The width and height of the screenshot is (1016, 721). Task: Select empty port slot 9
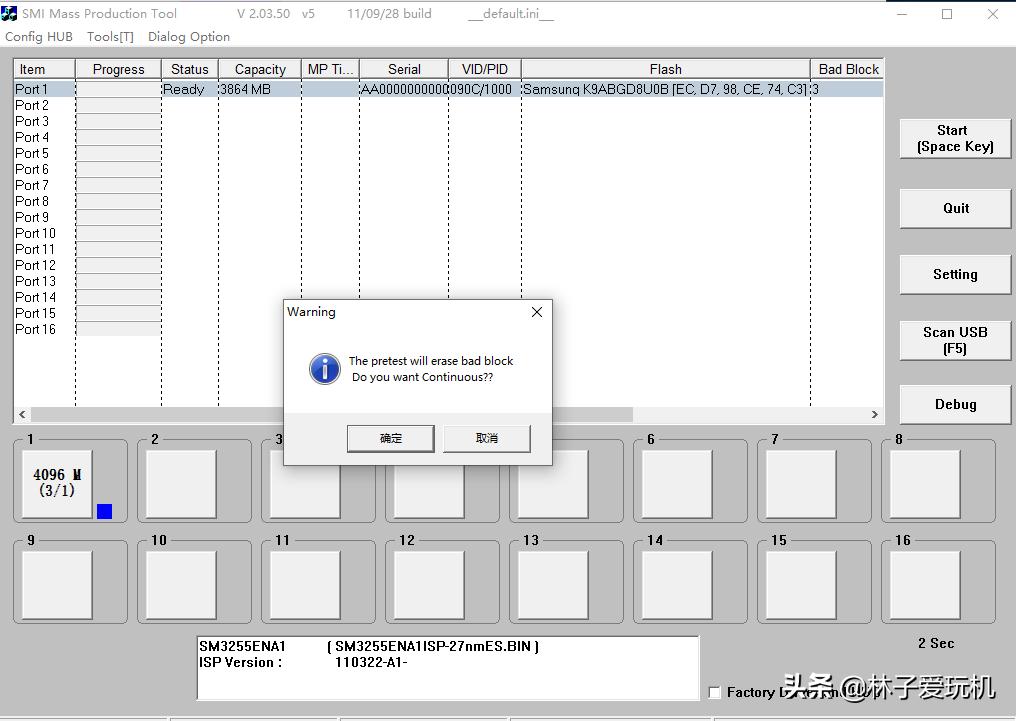click(57, 585)
